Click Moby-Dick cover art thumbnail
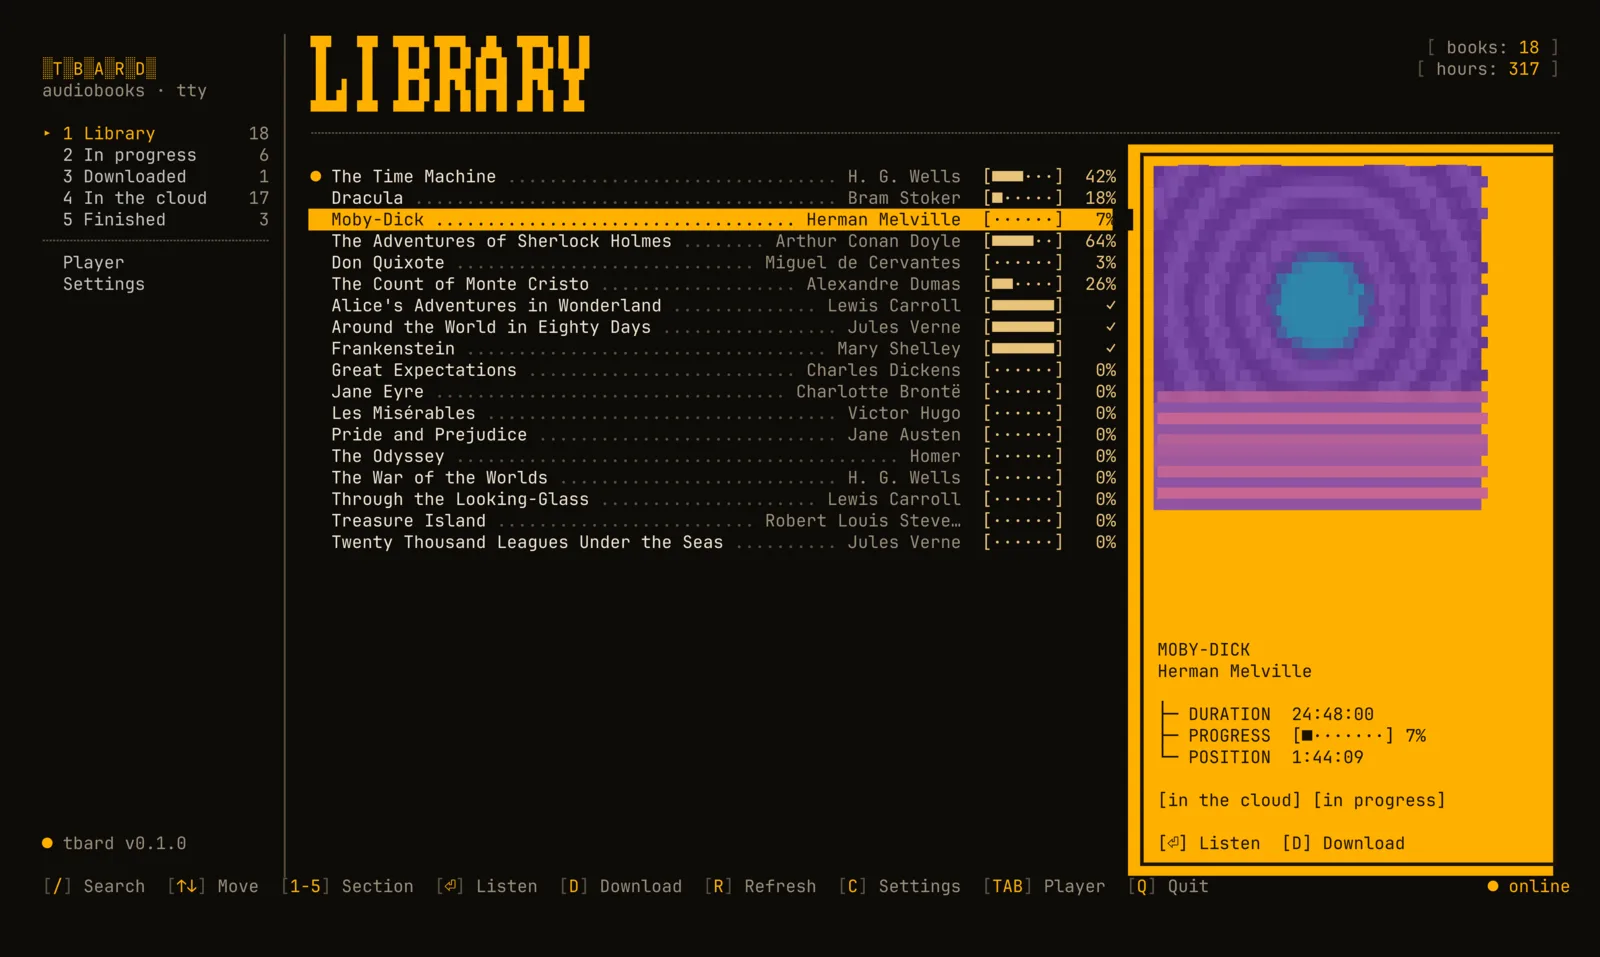This screenshot has width=1600, height=957. (1320, 337)
